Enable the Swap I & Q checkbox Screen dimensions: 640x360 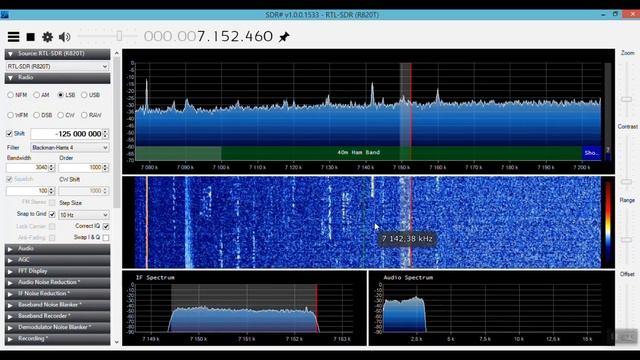click(106, 238)
